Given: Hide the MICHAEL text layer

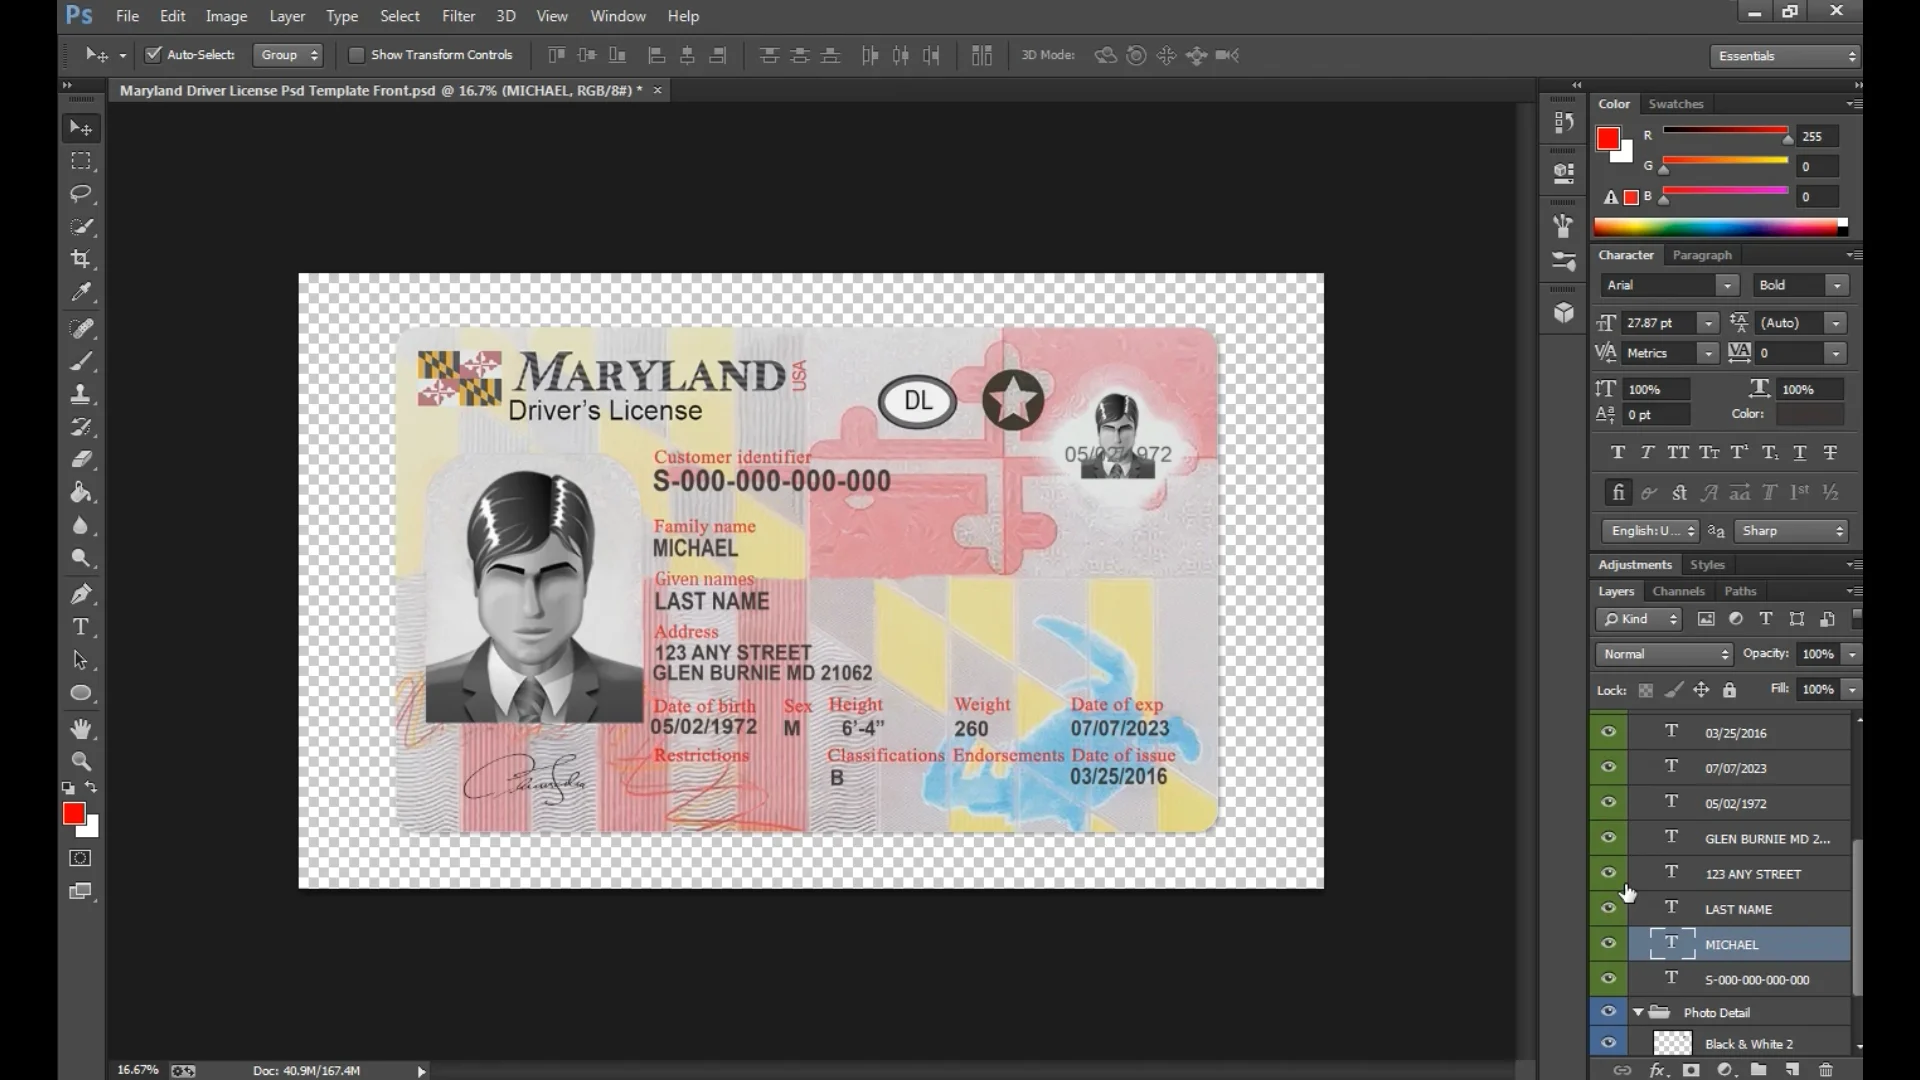Looking at the screenshot, I should click(x=1608, y=943).
